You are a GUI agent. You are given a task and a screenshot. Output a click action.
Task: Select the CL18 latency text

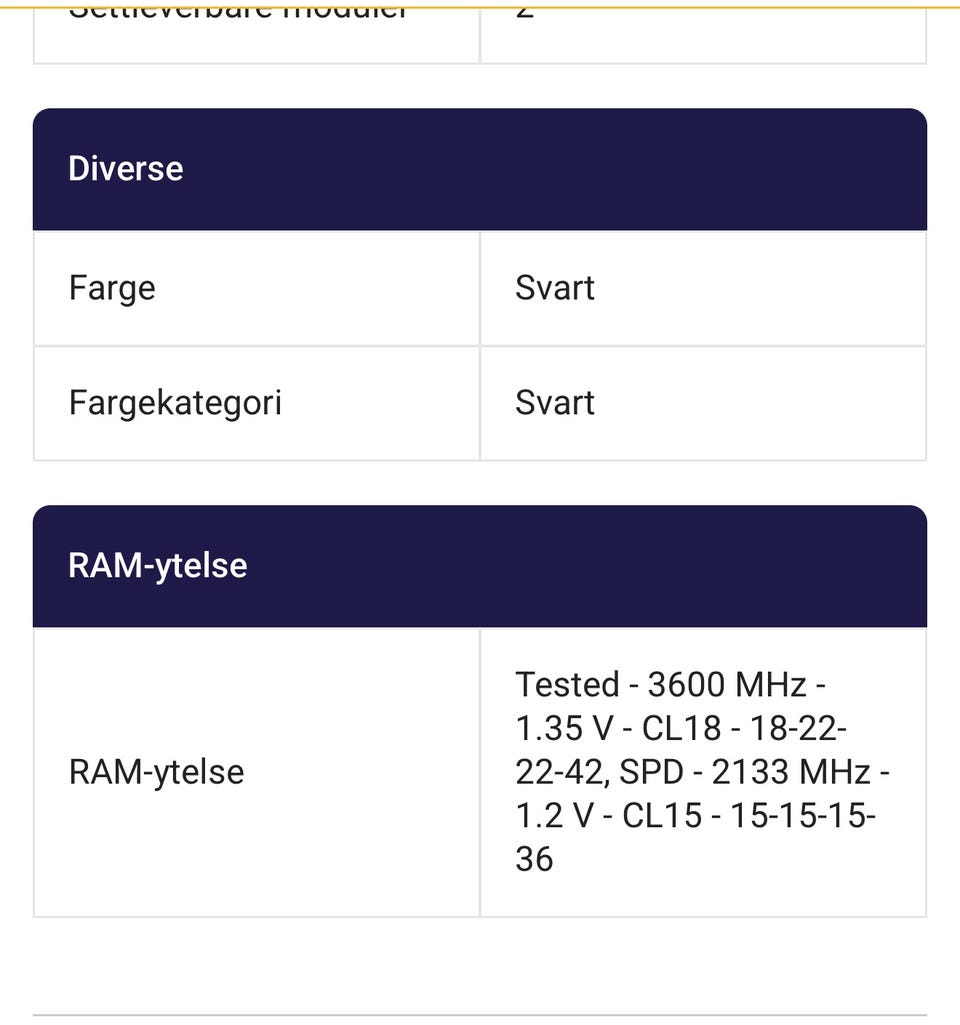tap(681, 729)
